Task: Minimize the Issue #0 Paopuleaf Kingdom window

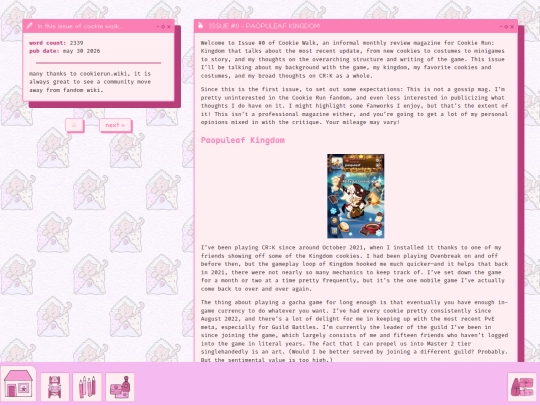Action: click(501, 27)
